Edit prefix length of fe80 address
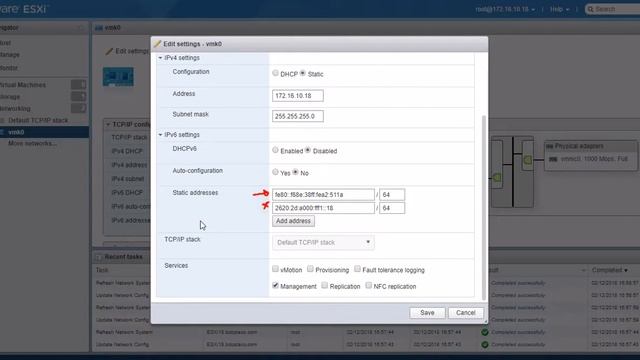Screen dimensions: 640x360 tap(392, 195)
